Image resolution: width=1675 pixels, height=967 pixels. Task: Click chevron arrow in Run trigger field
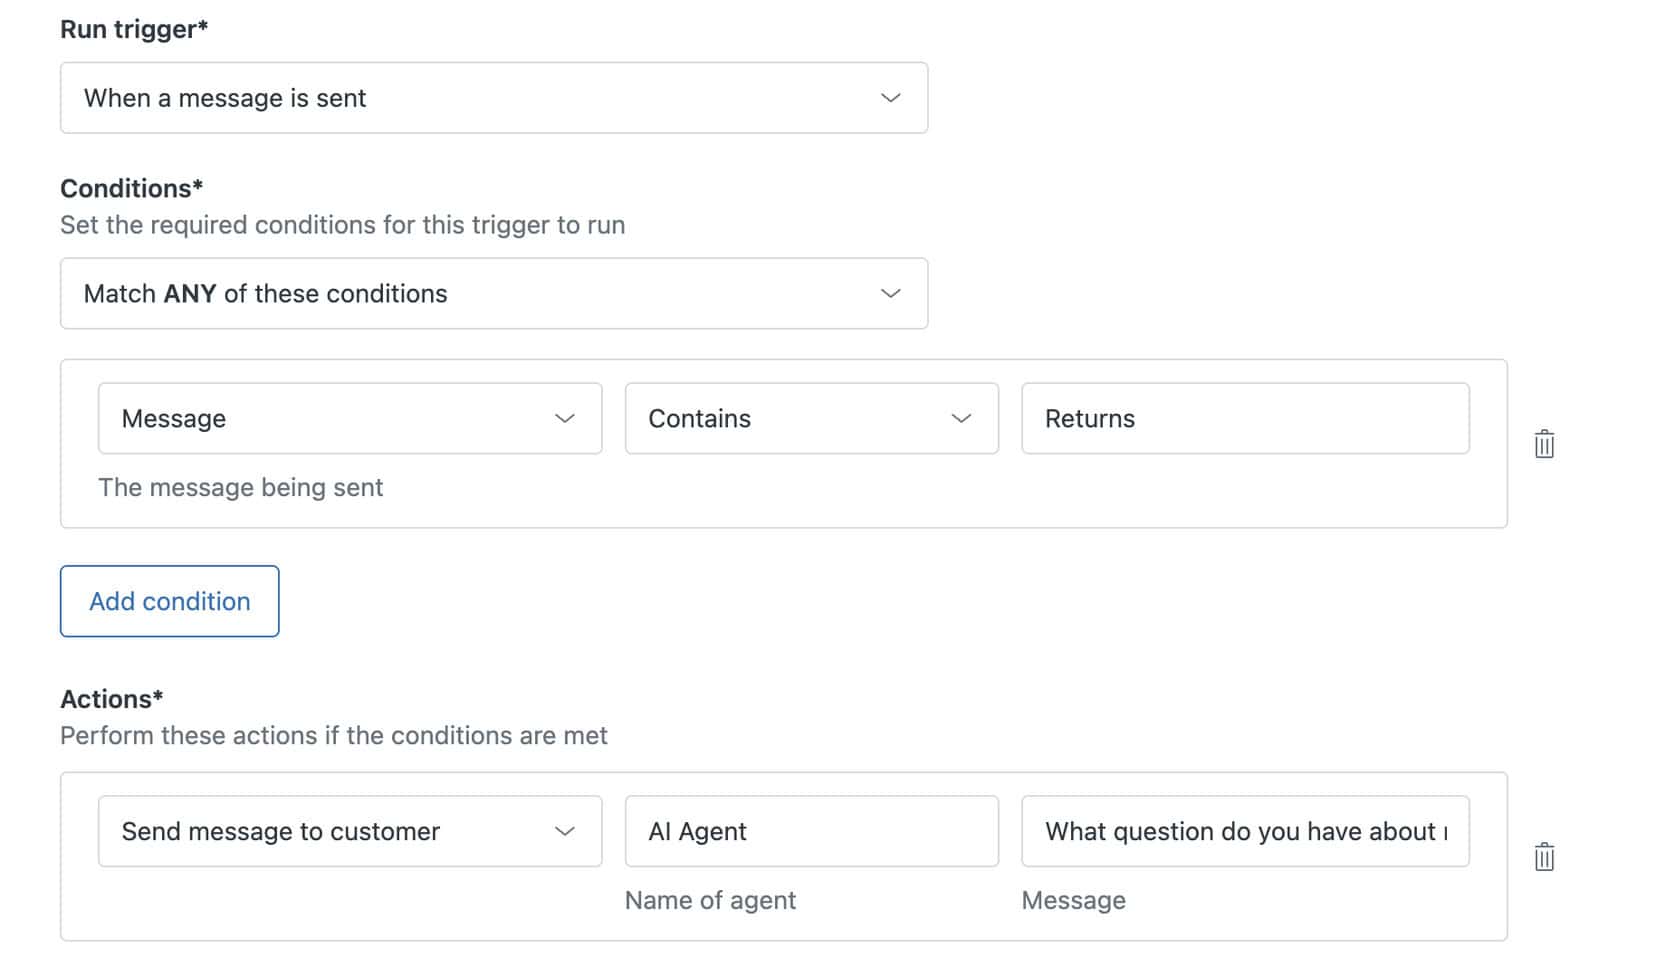coord(890,98)
